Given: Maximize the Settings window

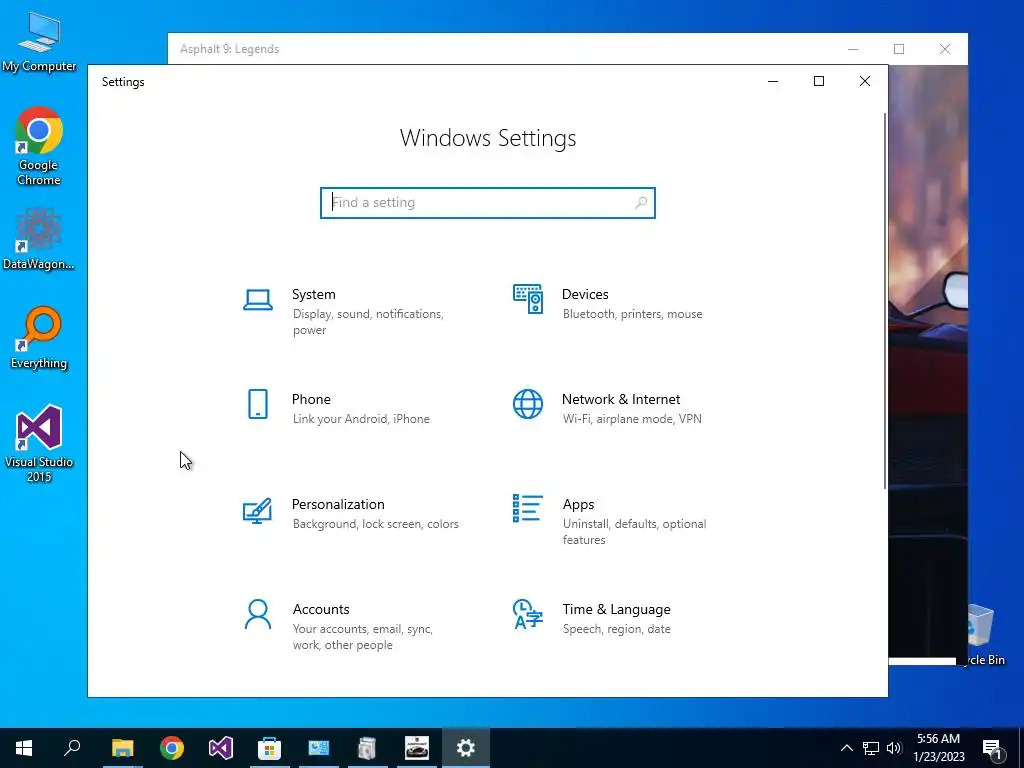Looking at the screenshot, I should coord(819,81).
